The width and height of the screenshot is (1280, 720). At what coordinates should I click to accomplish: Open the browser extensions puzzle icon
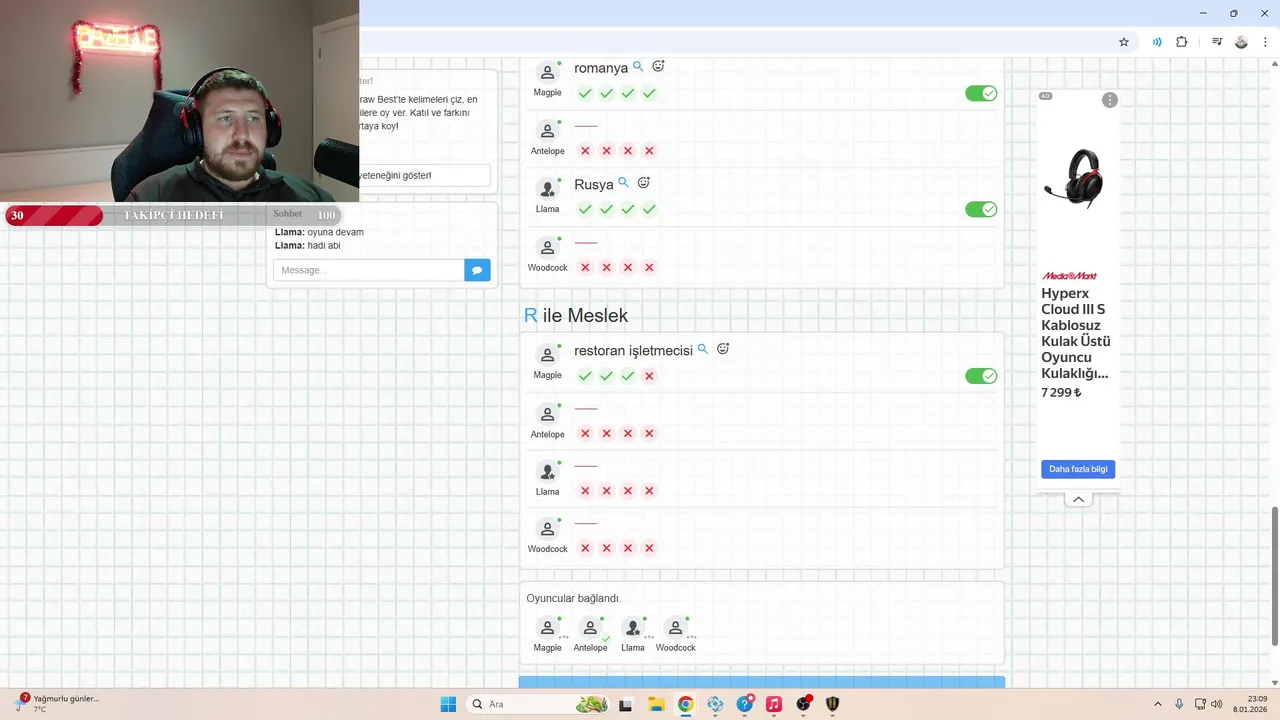click(x=1182, y=42)
